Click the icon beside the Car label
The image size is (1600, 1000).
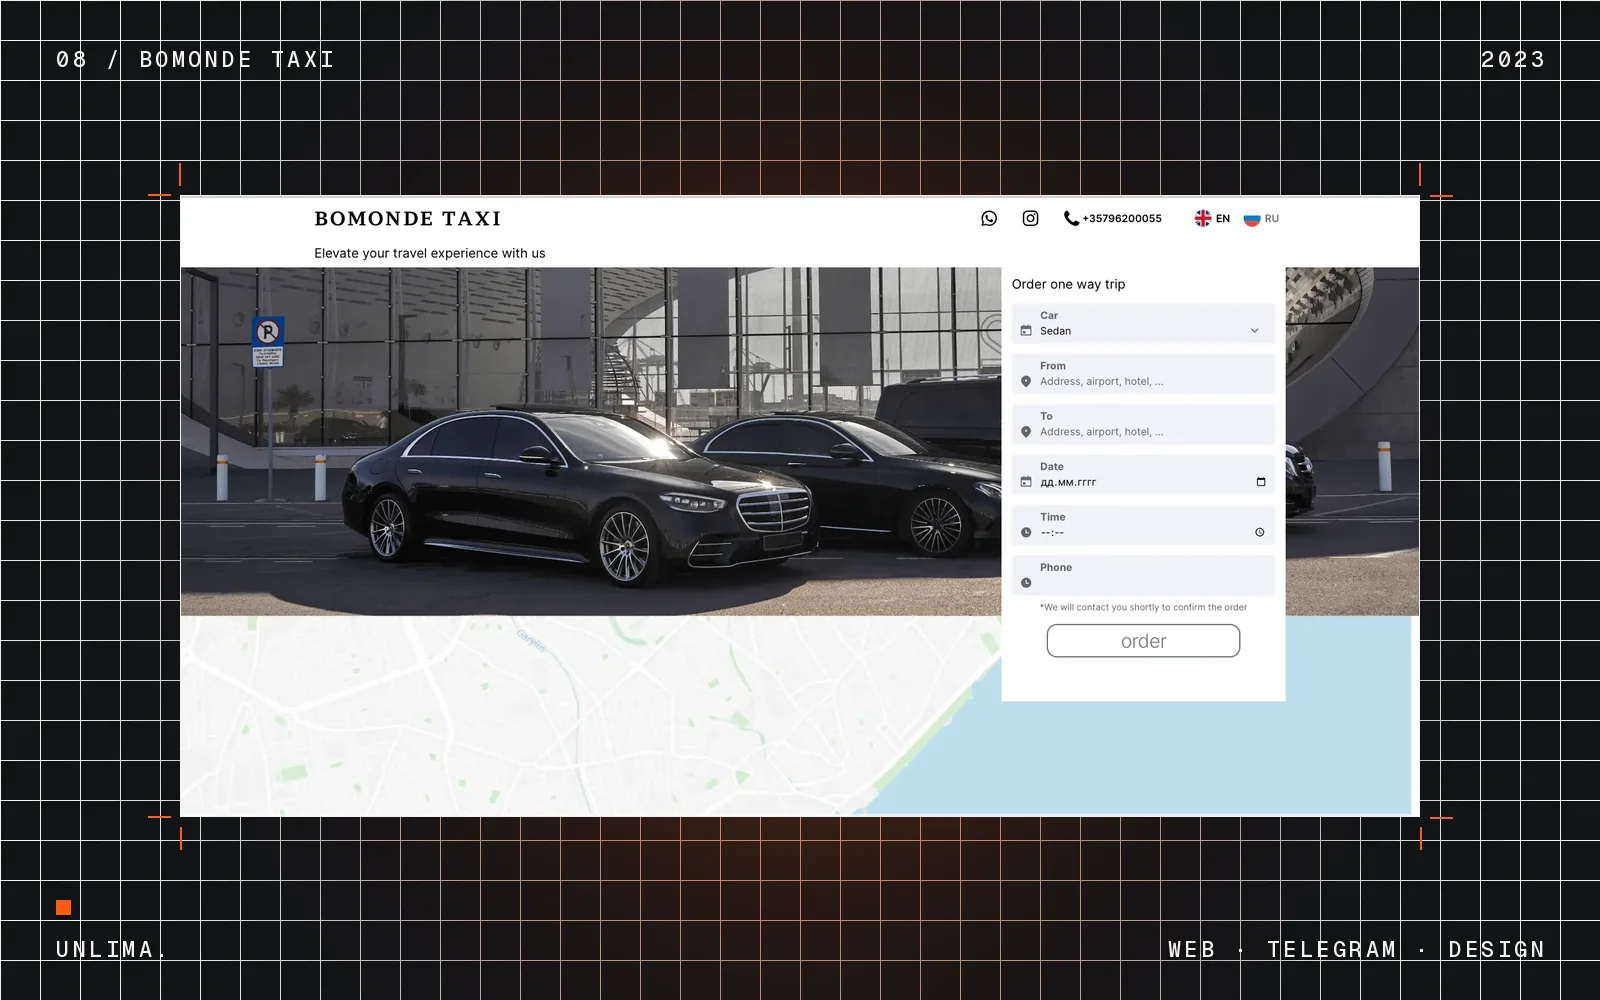coord(1026,331)
